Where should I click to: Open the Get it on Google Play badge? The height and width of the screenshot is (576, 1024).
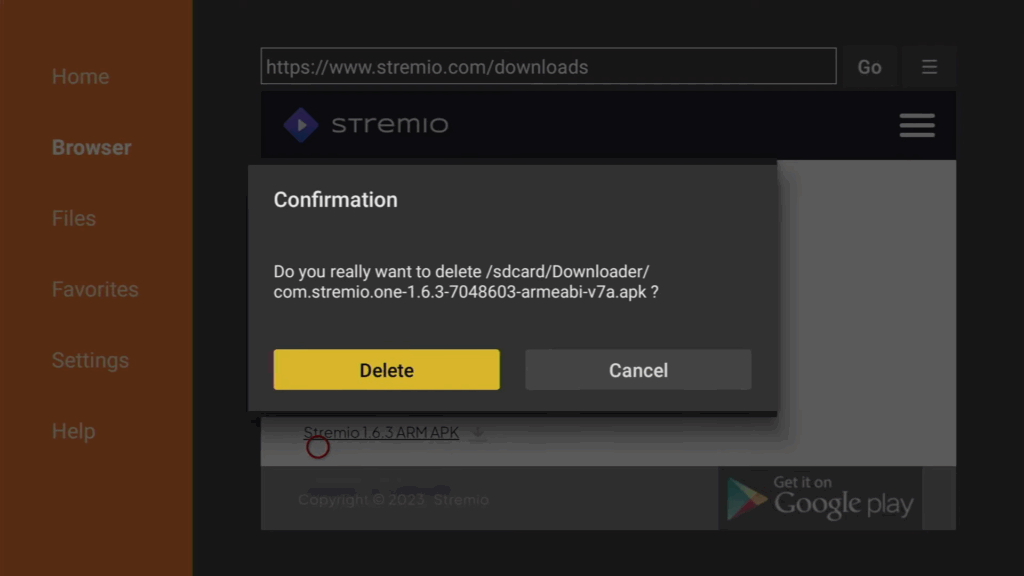(x=820, y=498)
